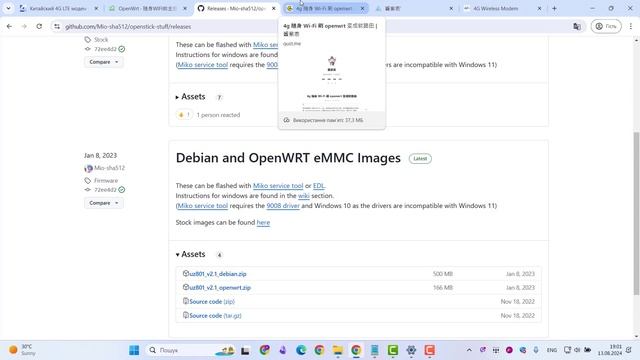Open the Debian and OpenWRT eMMC Images title
This screenshot has width=640, height=360.
[x=288, y=158]
